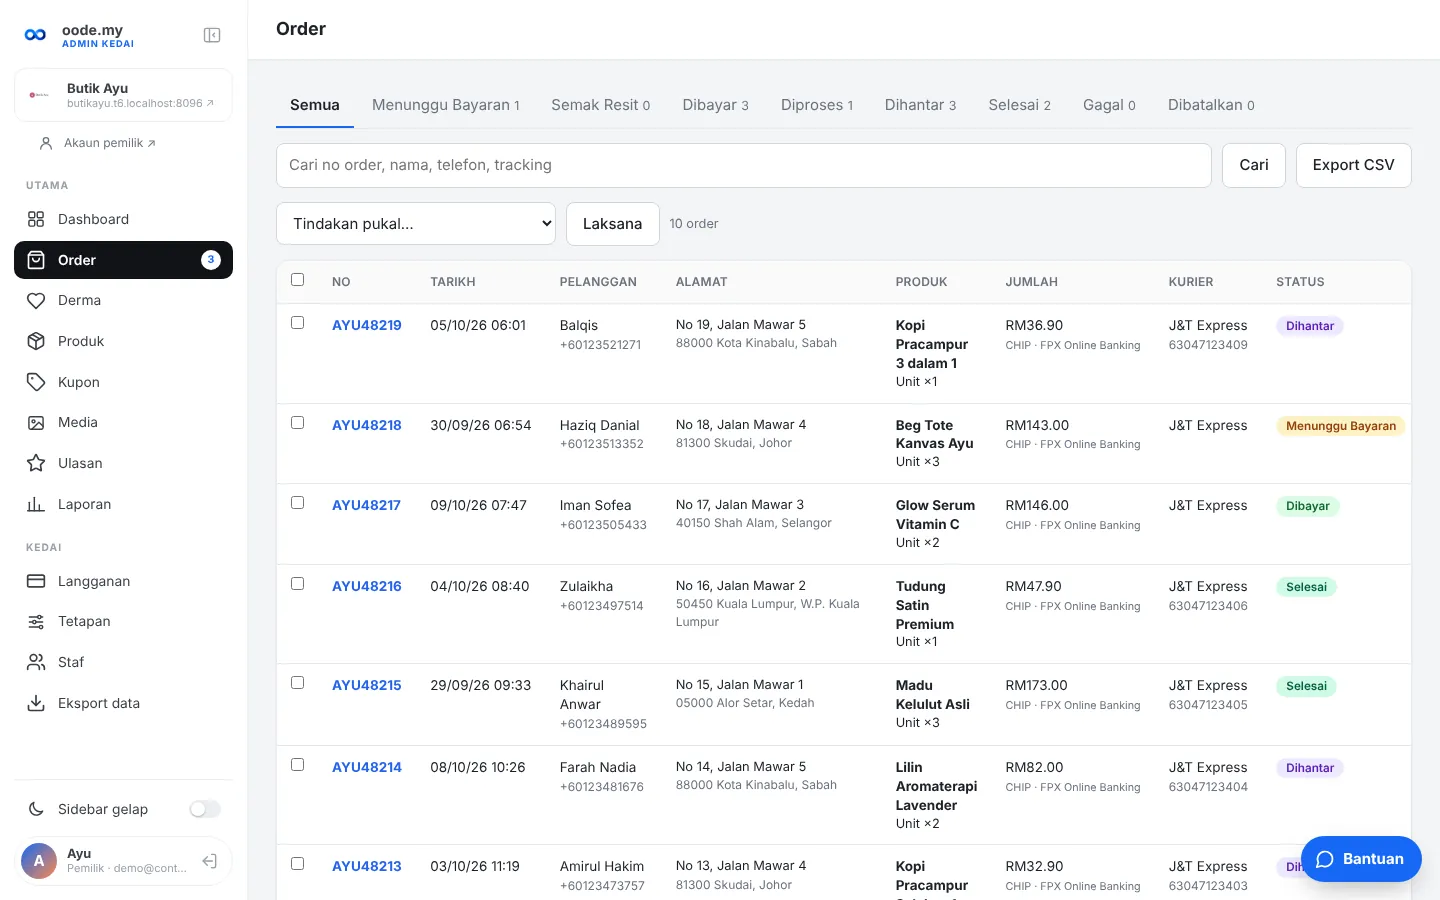The height and width of the screenshot is (900, 1440).
Task: Open Kupon tag icon
Action: click(36, 382)
